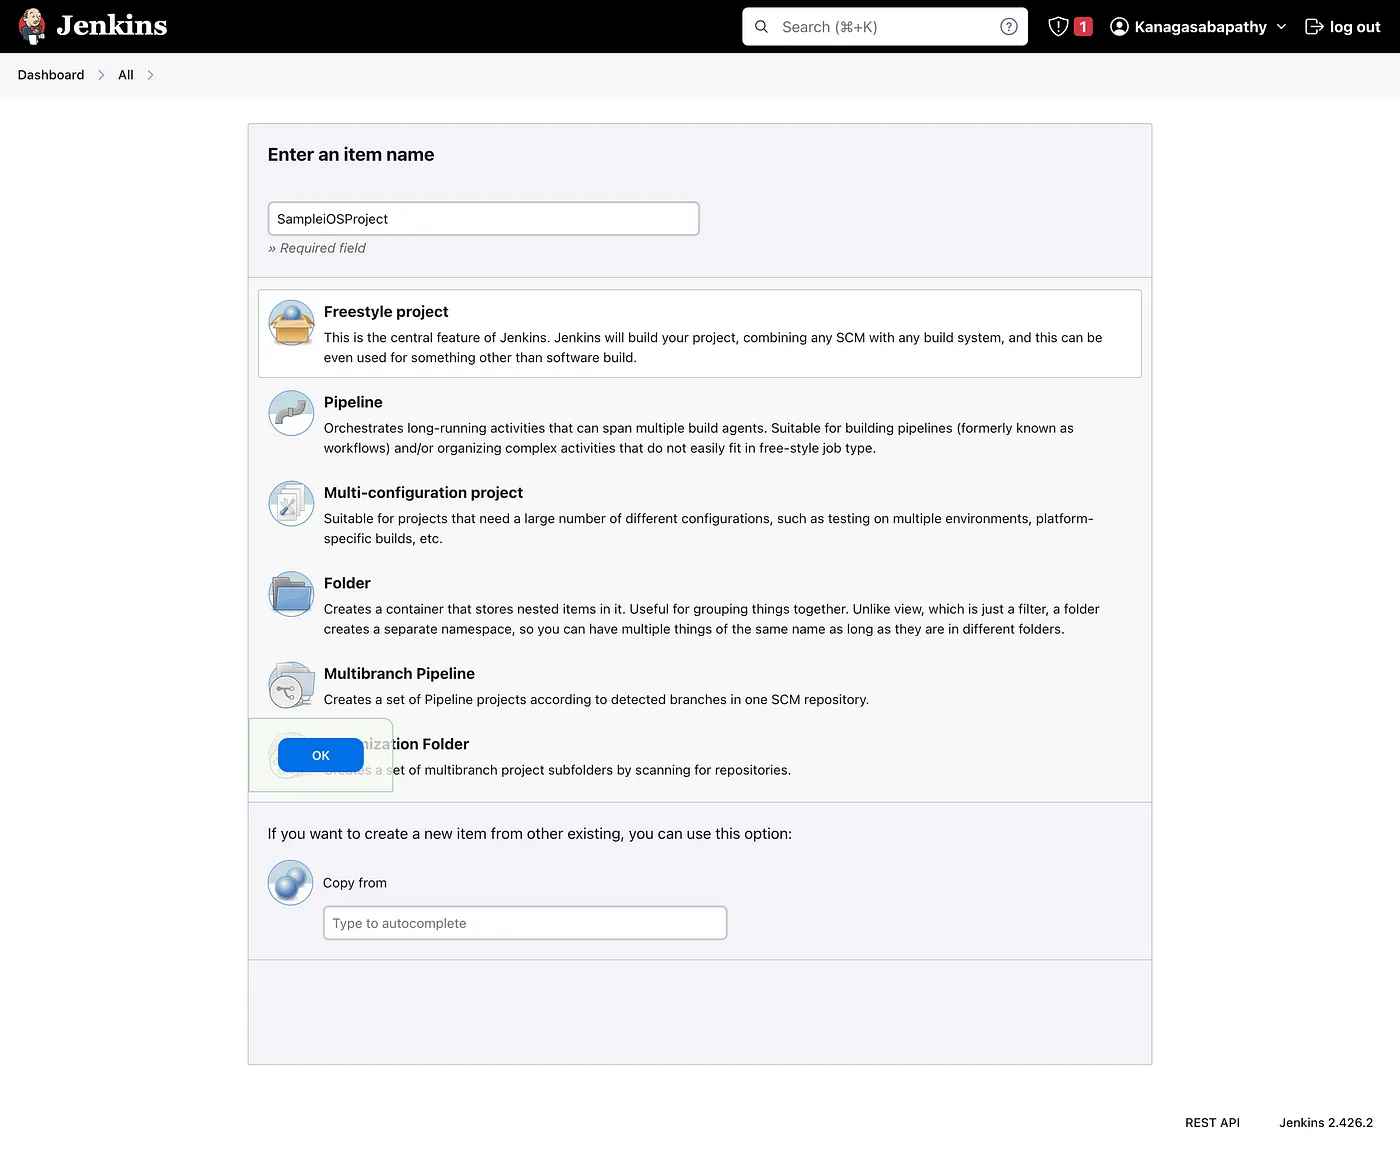Open the breadcrumb chevron after All
The image size is (1400, 1152).
tap(150, 74)
